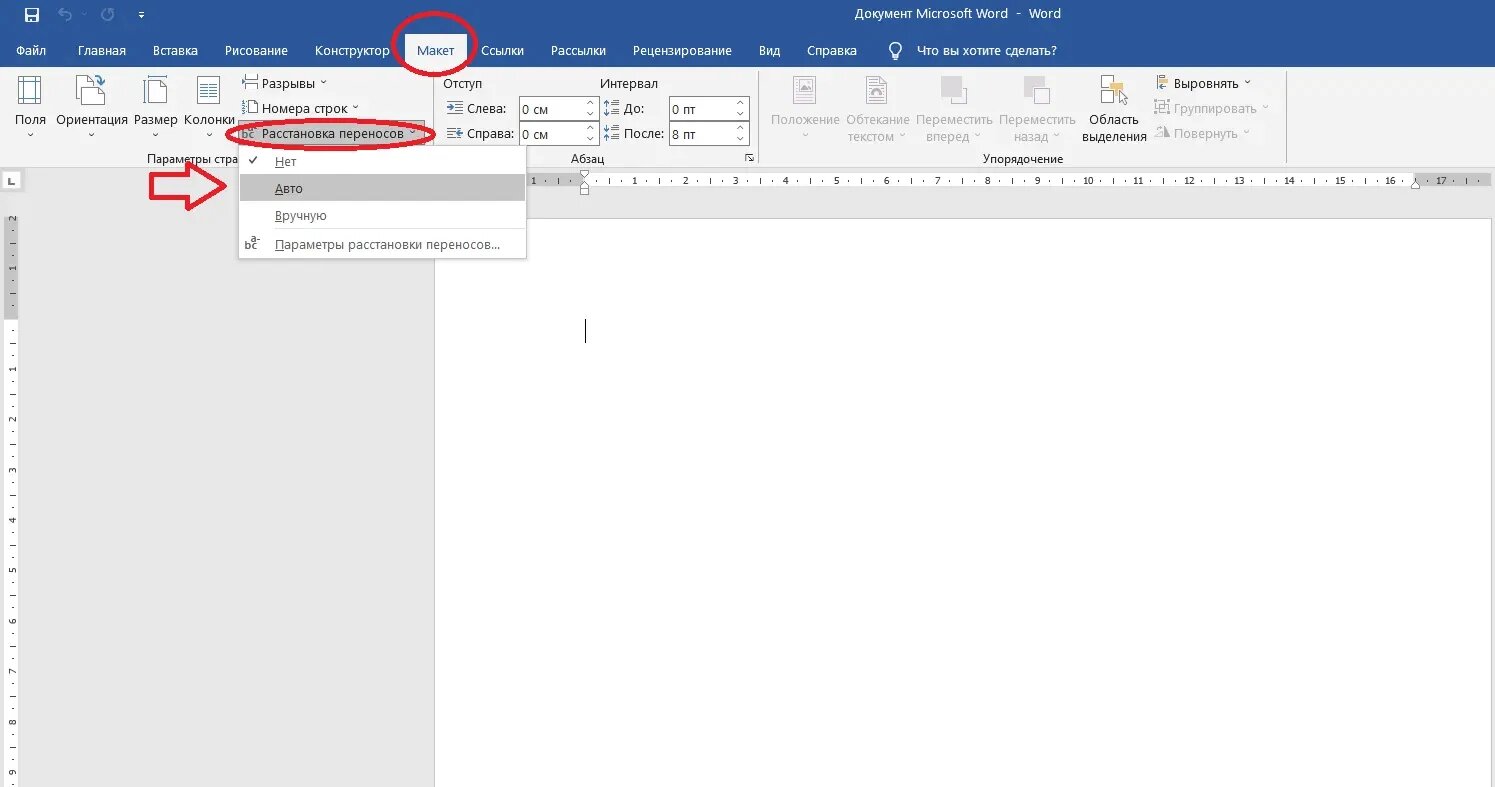This screenshot has height=787, width=1495.
Task: Switch to the Вставка tab
Action: [175, 50]
